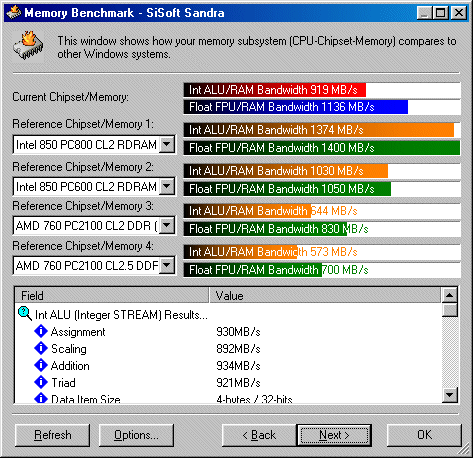Click the Float FPU 1050 MB/s bar

click(287, 189)
